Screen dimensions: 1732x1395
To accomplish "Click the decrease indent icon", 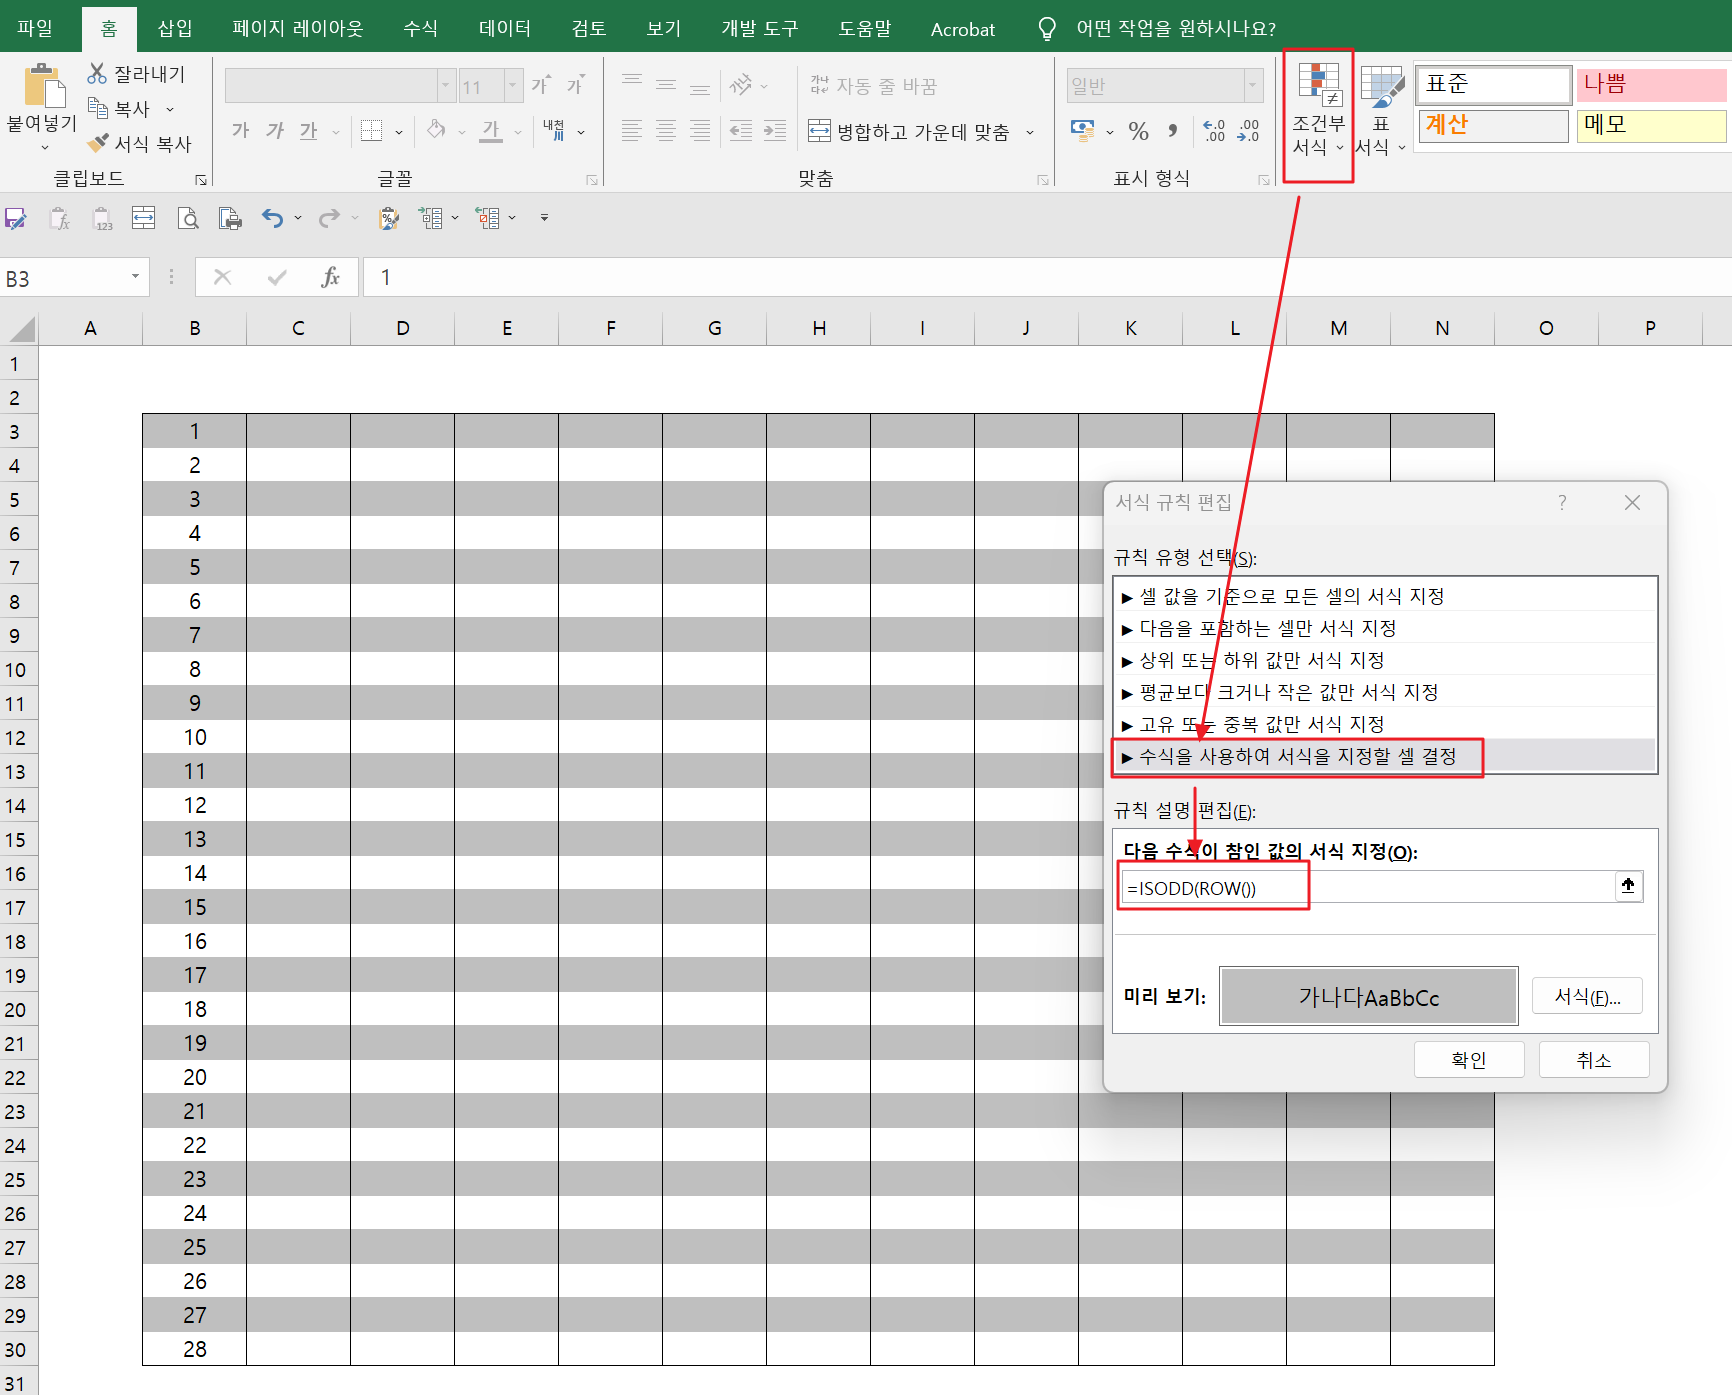I will (741, 130).
